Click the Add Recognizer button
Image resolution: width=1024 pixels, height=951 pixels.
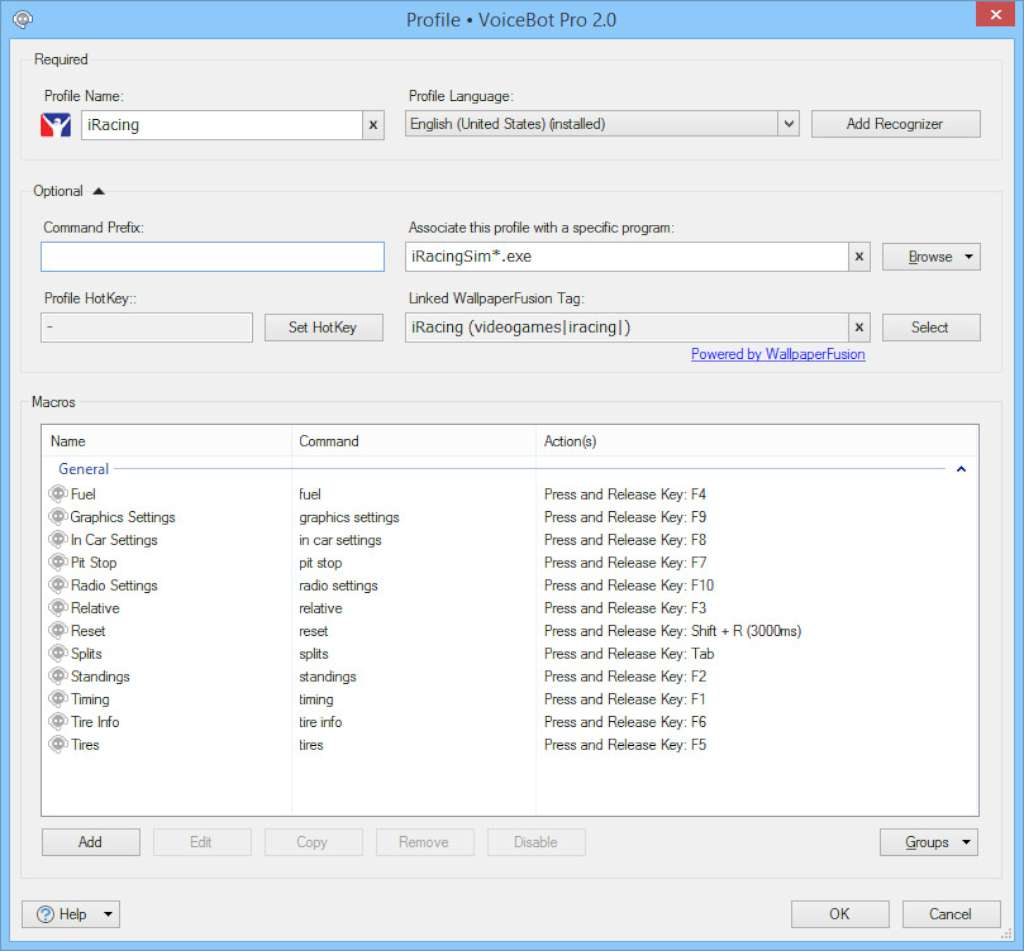895,124
